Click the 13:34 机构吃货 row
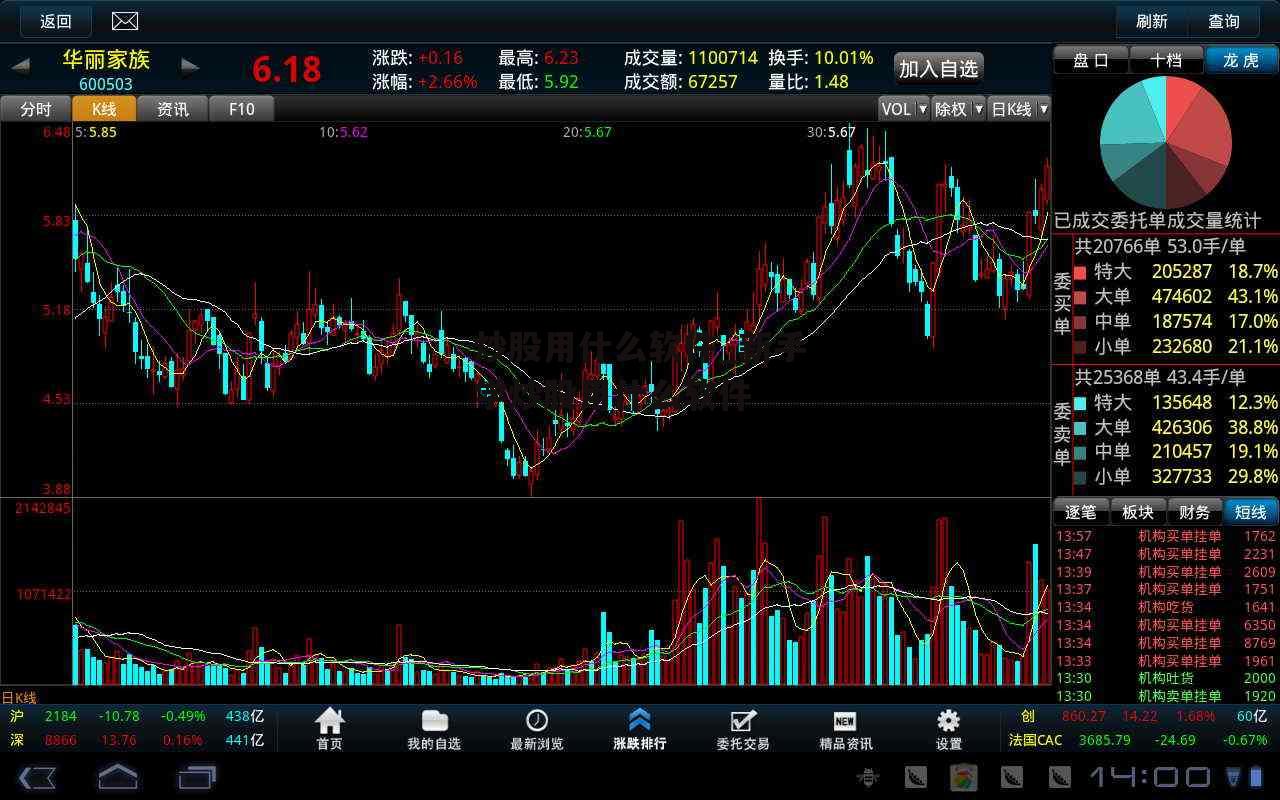 [x=1166, y=607]
